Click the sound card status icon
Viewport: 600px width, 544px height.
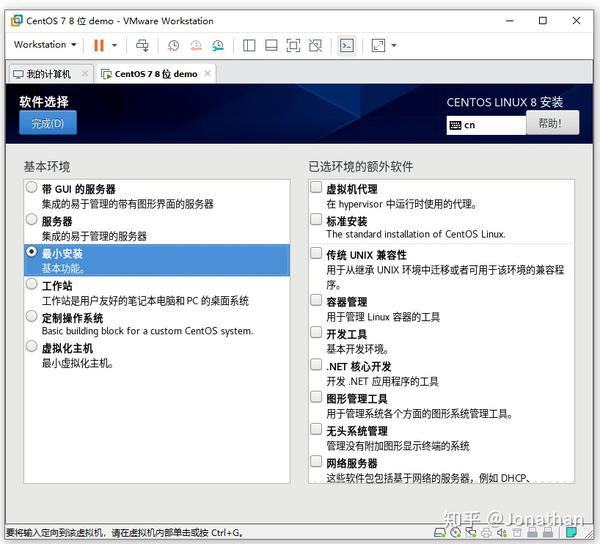[502, 533]
